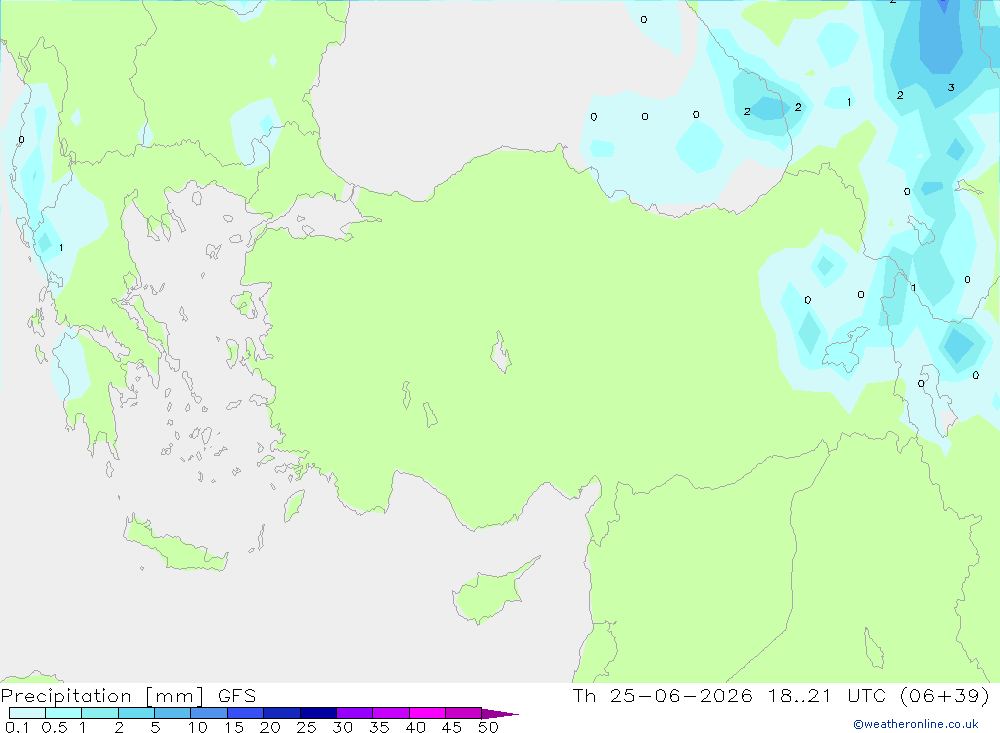Viewport: 1000px width, 733px height.
Task: Click the '30' legend scale label
Action: click(x=343, y=727)
